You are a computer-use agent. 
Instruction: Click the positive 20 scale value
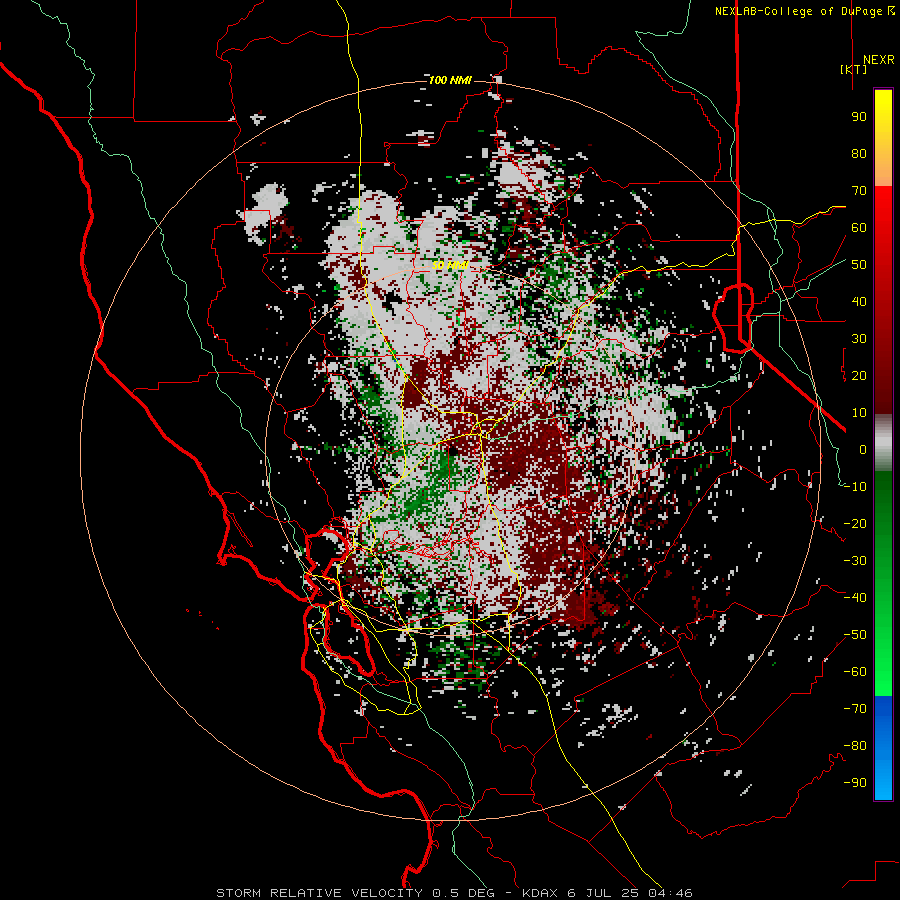[x=859, y=375]
